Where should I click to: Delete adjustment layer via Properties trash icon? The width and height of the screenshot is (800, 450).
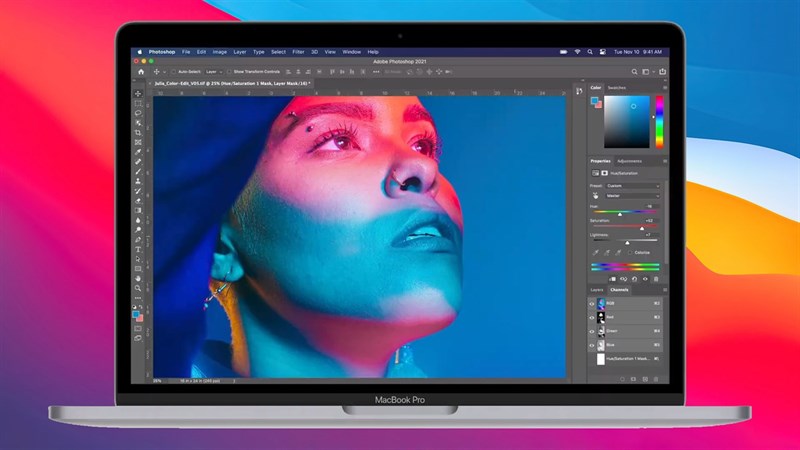pyautogui.click(x=656, y=279)
